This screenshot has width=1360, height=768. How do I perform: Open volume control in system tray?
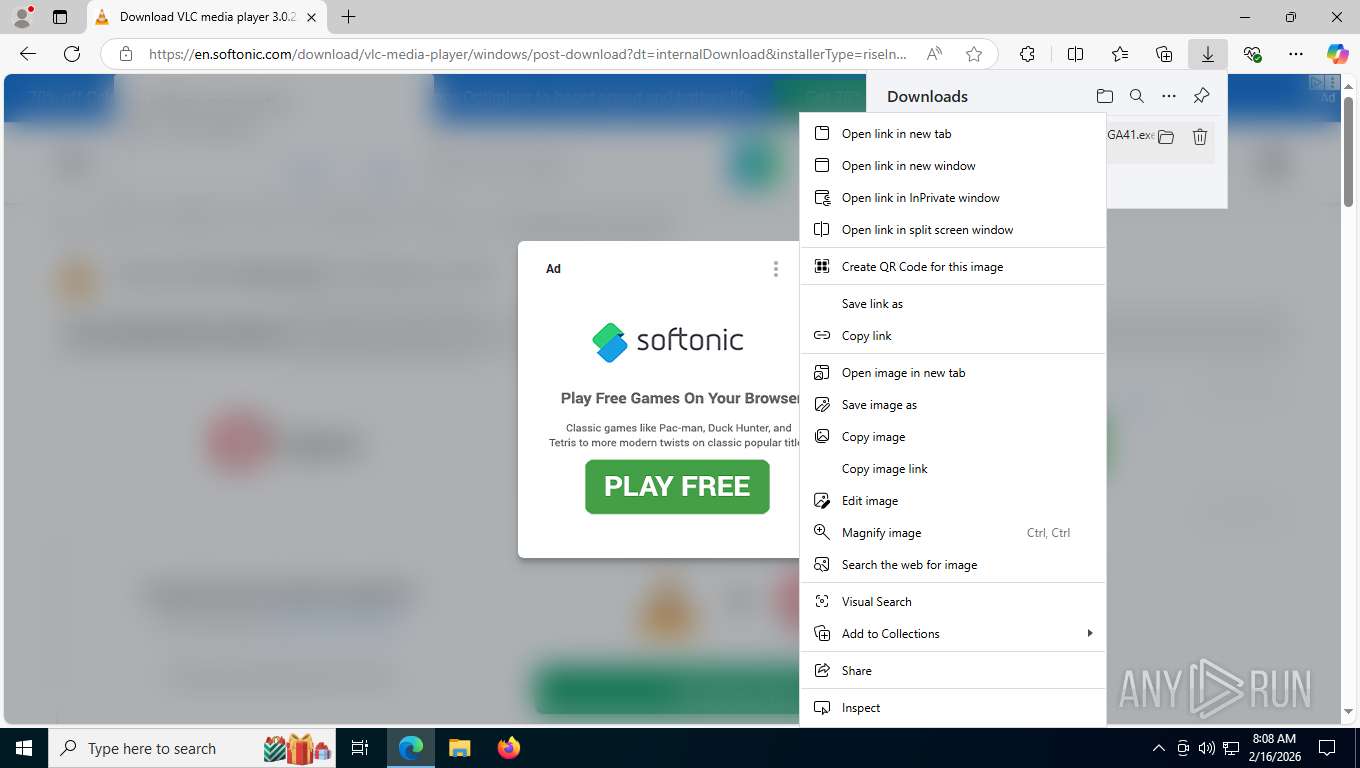[x=1206, y=748]
